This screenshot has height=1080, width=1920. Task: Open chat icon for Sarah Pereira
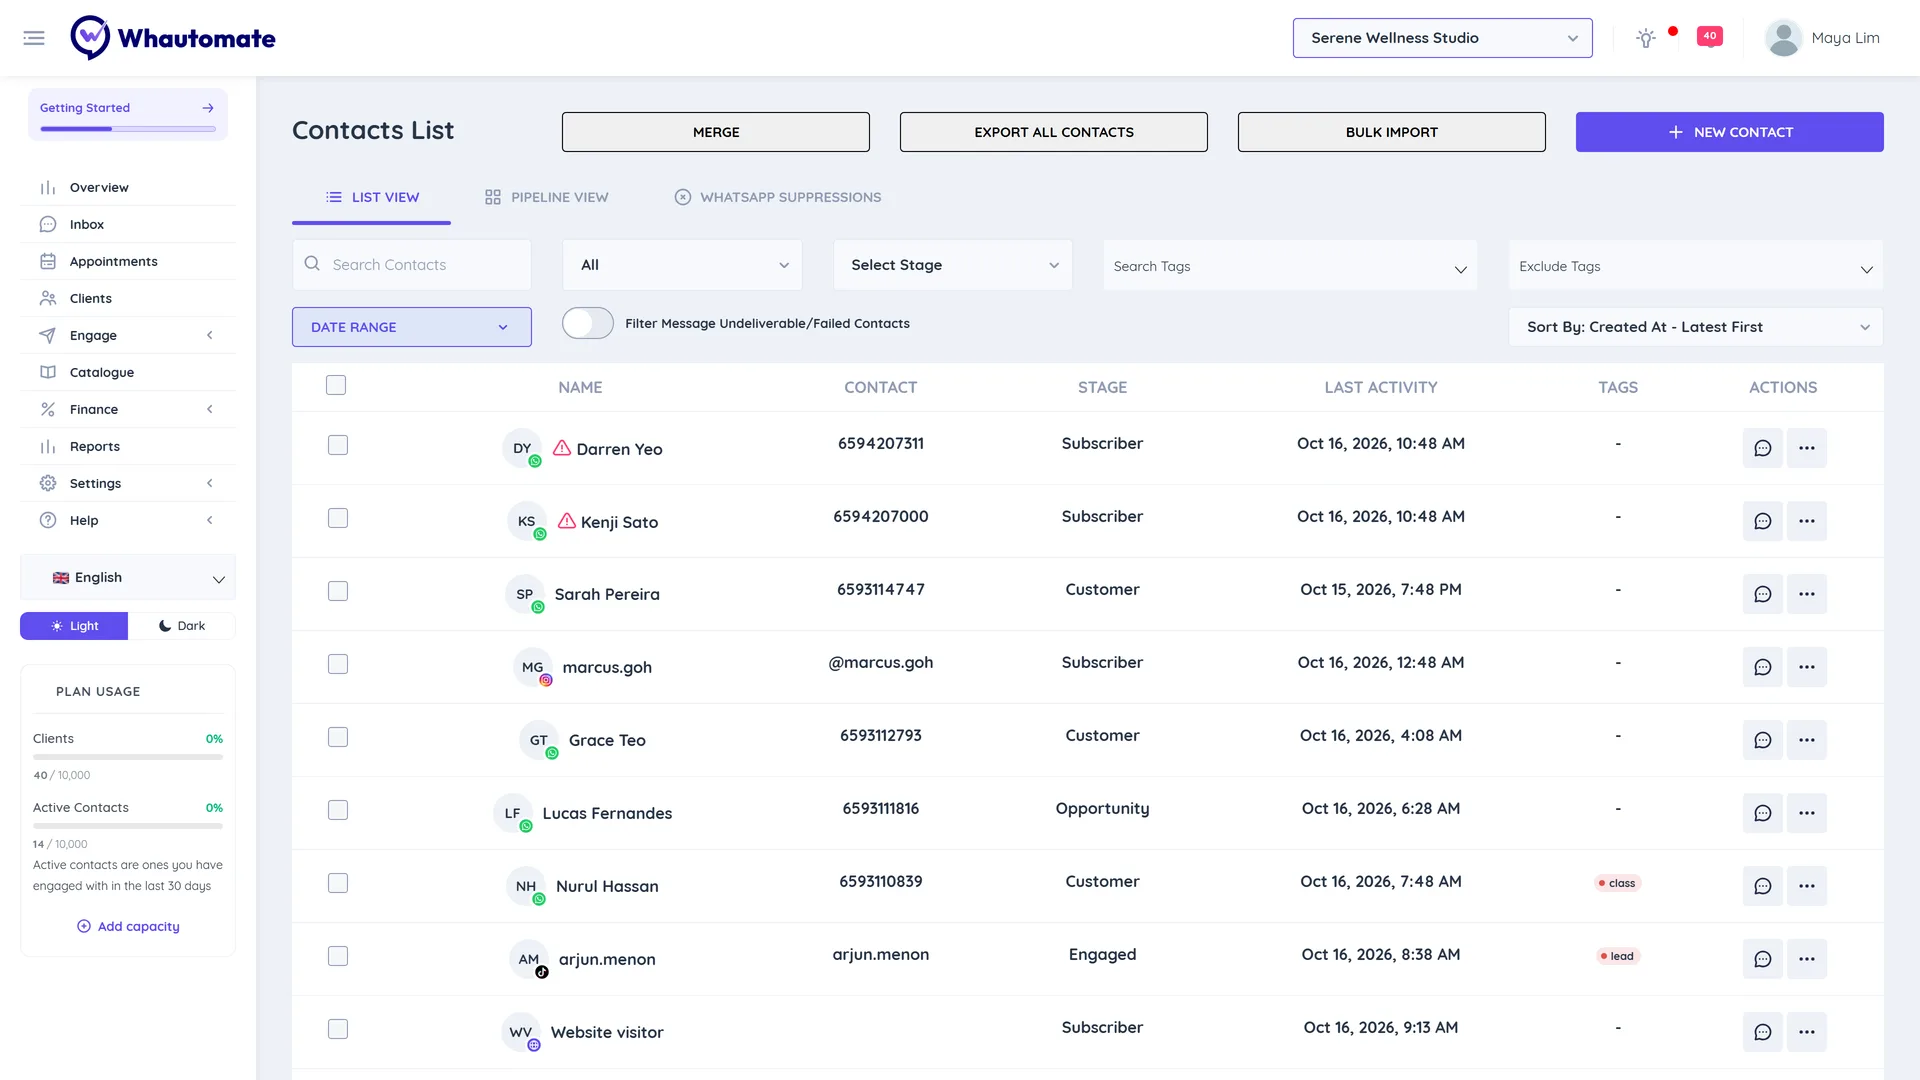1763,594
